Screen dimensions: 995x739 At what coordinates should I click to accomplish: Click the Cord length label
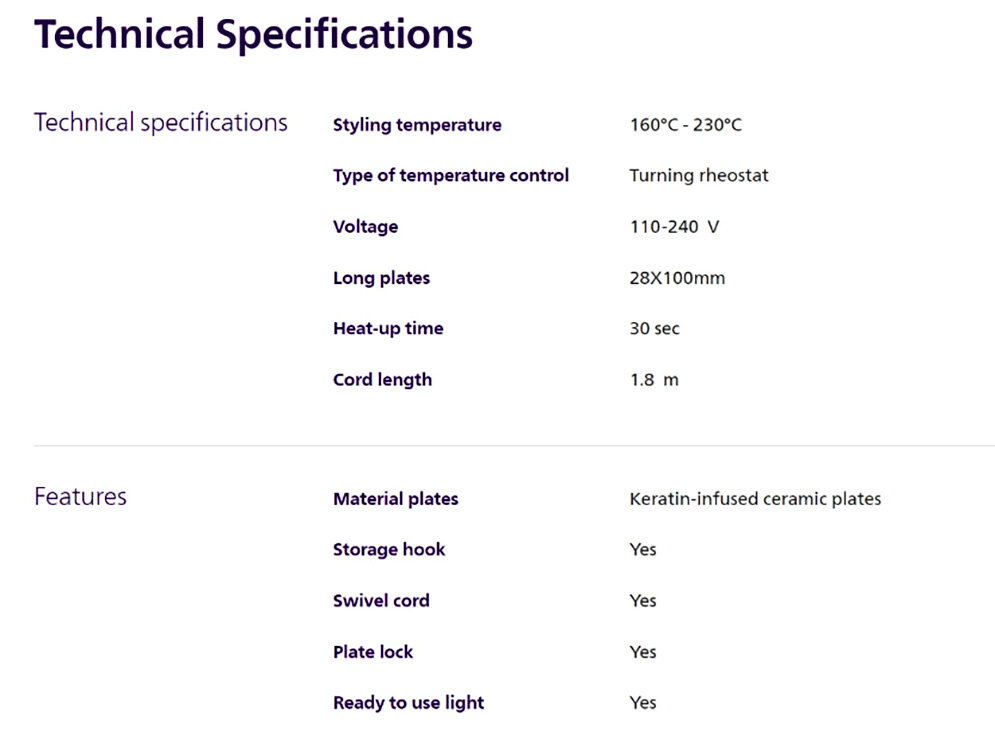pos(382,380)
